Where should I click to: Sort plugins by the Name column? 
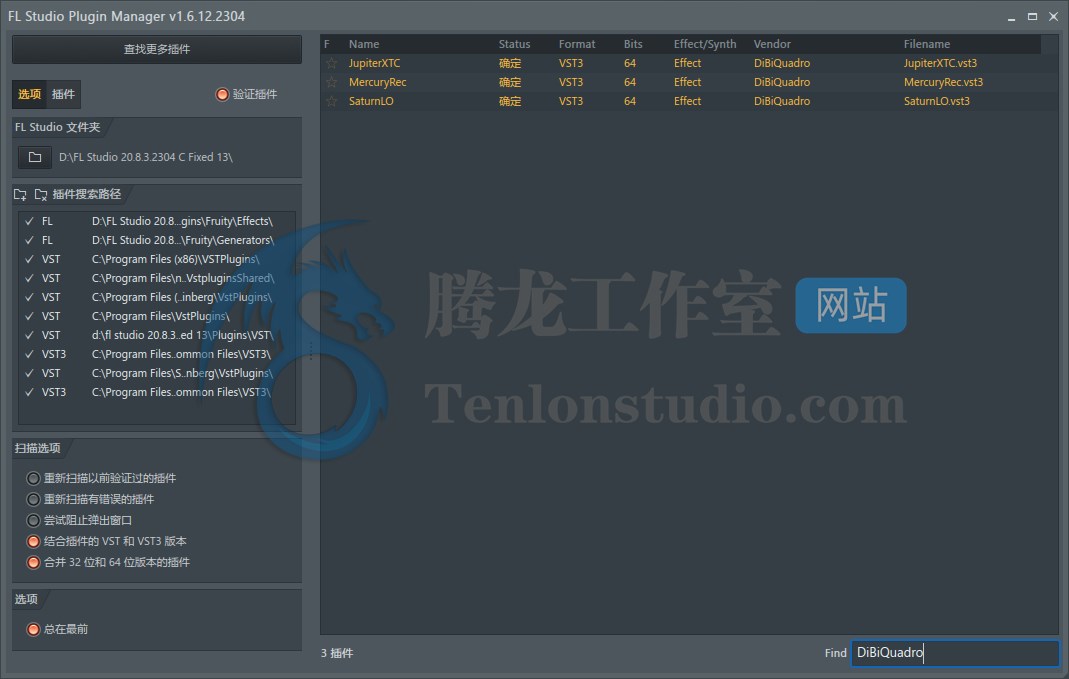tap(364, 44)
